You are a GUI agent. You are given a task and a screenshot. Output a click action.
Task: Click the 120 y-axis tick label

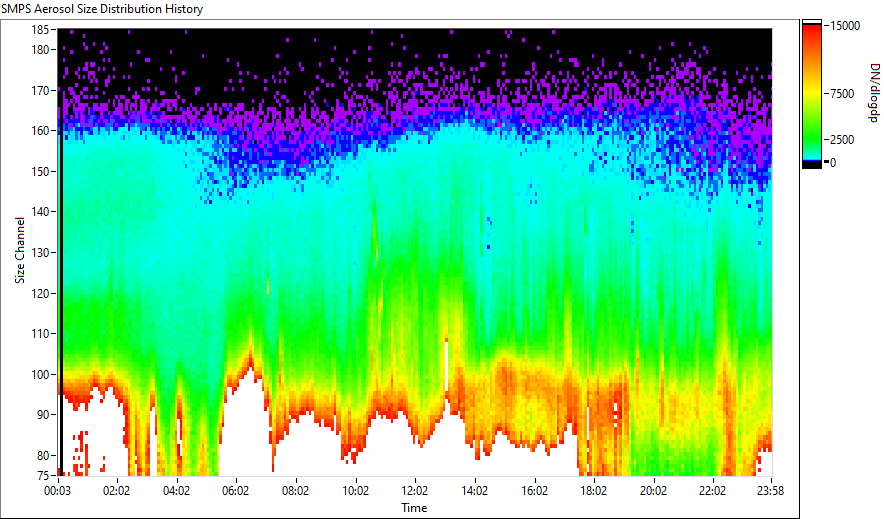(x=41, y=294)
